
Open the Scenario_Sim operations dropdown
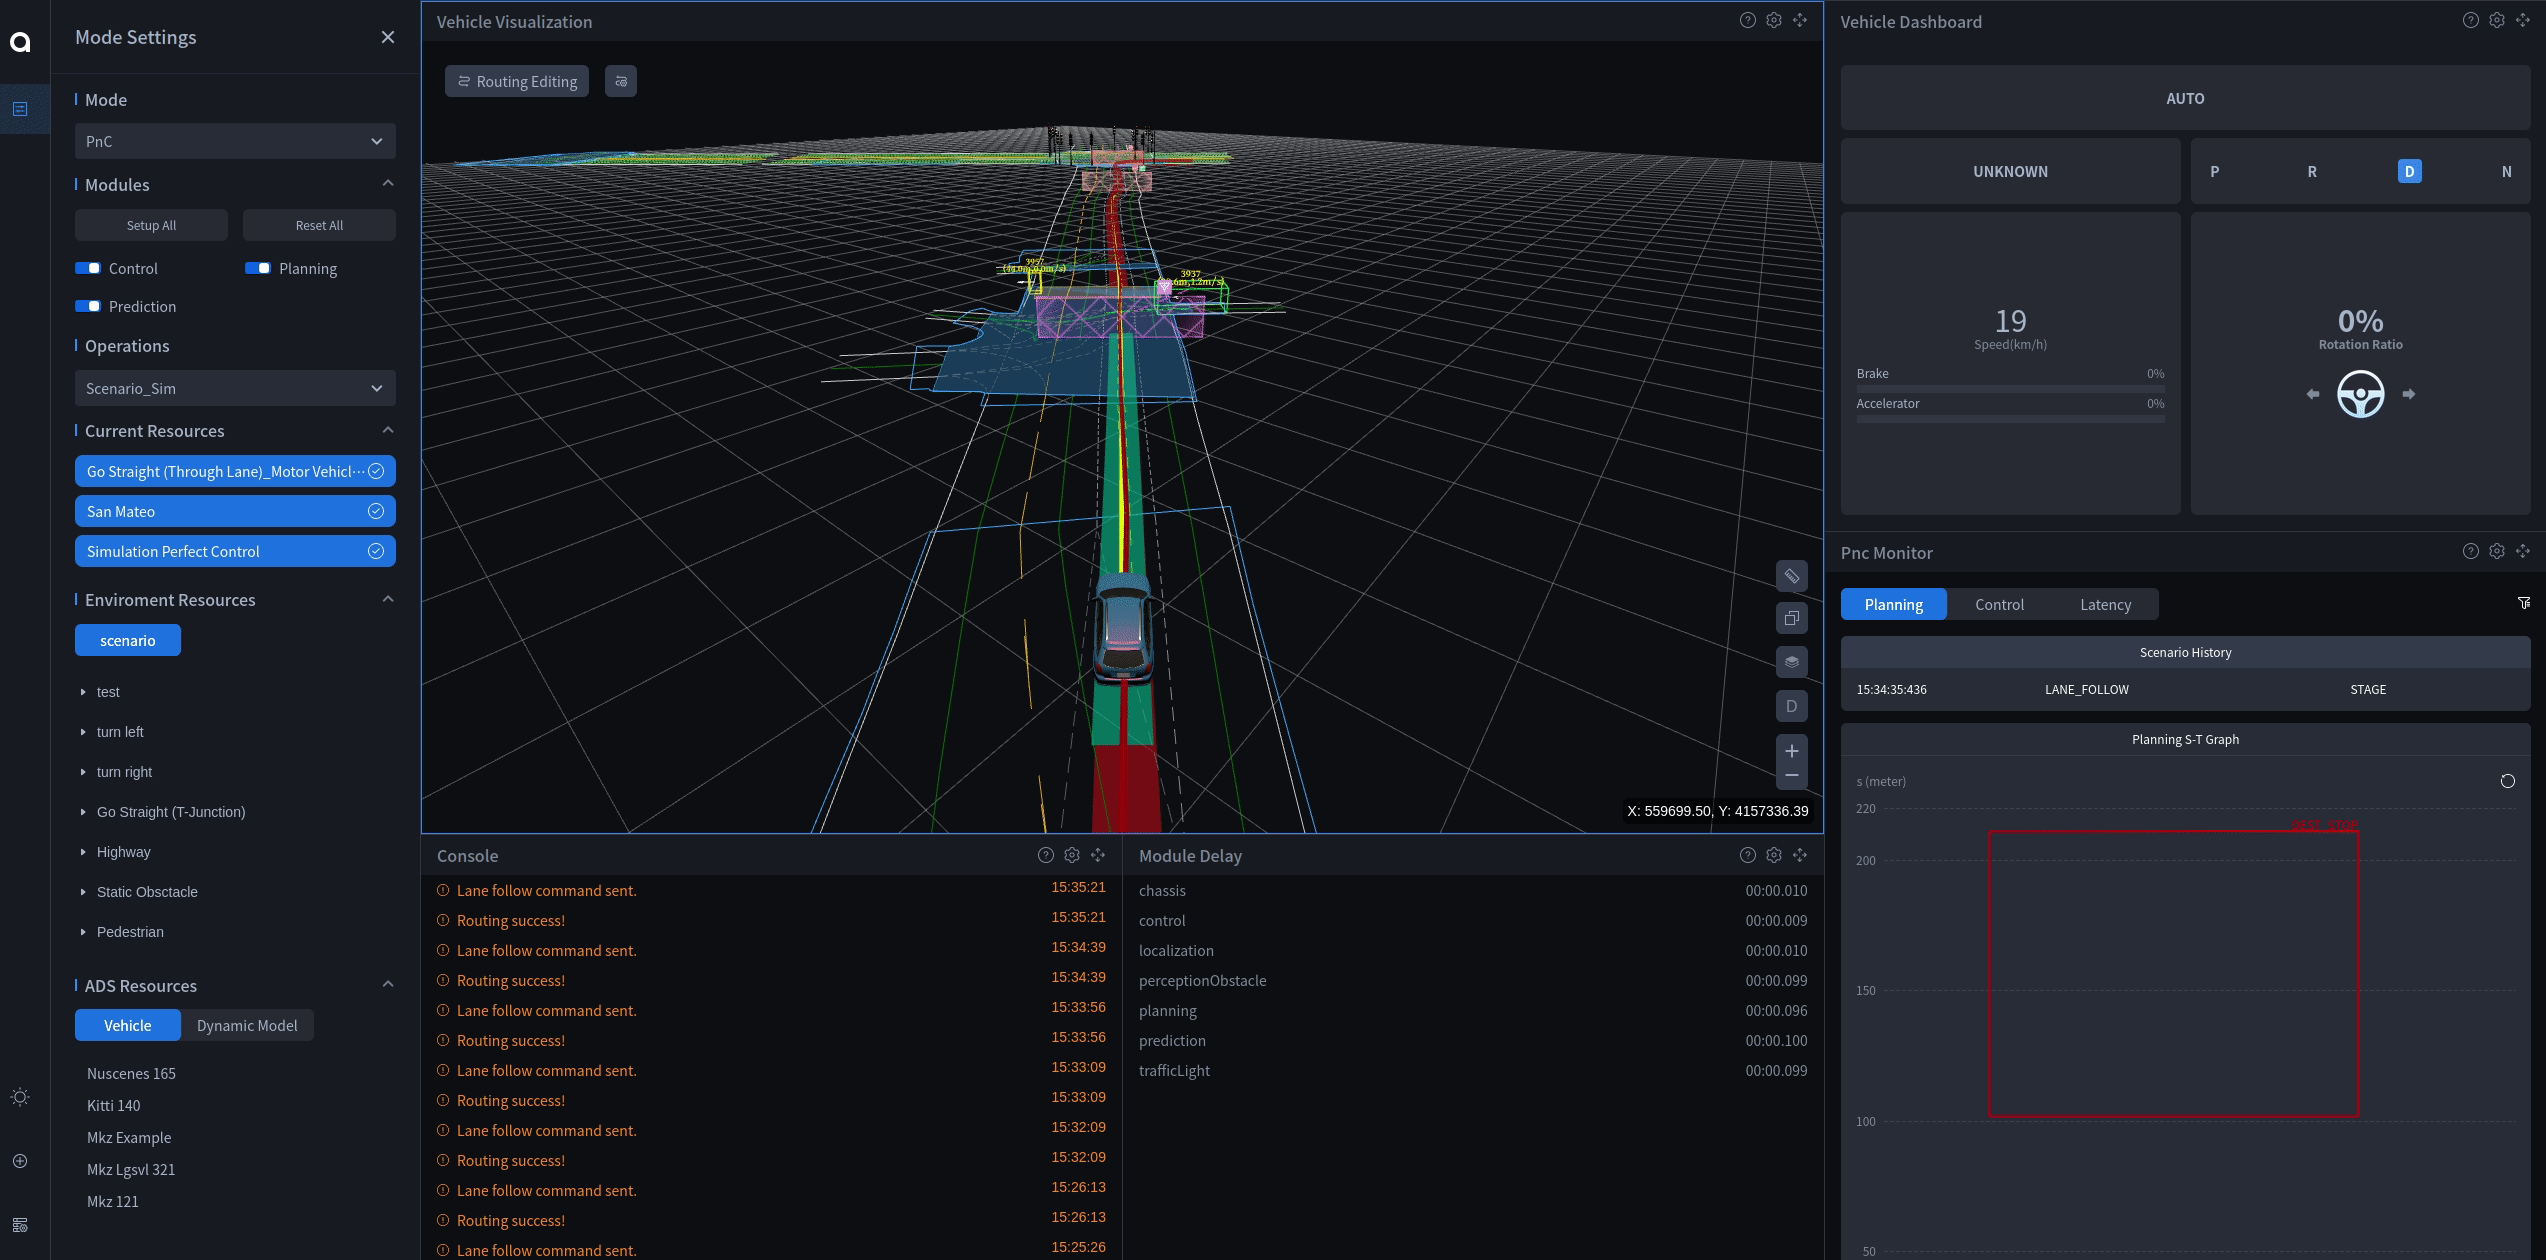(x=235, y=388)
